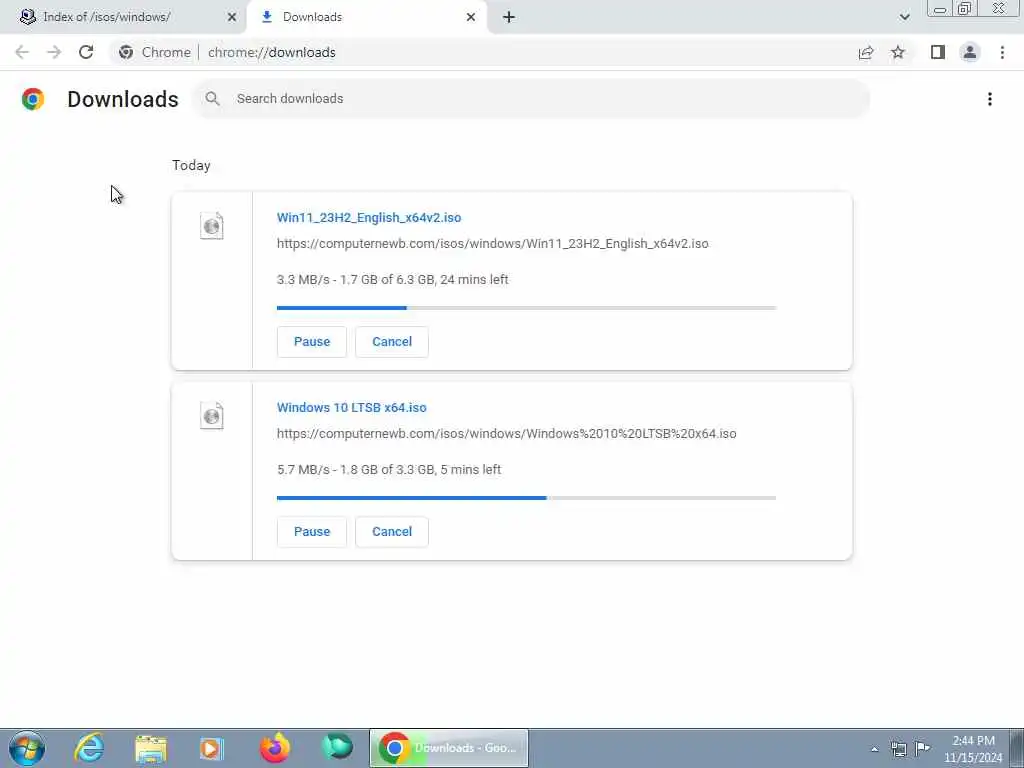Launch Internet Explorer from taskbar
The width and height of the screenshot is (1024, 768).
pyautogui.click(x=89, y=748)
